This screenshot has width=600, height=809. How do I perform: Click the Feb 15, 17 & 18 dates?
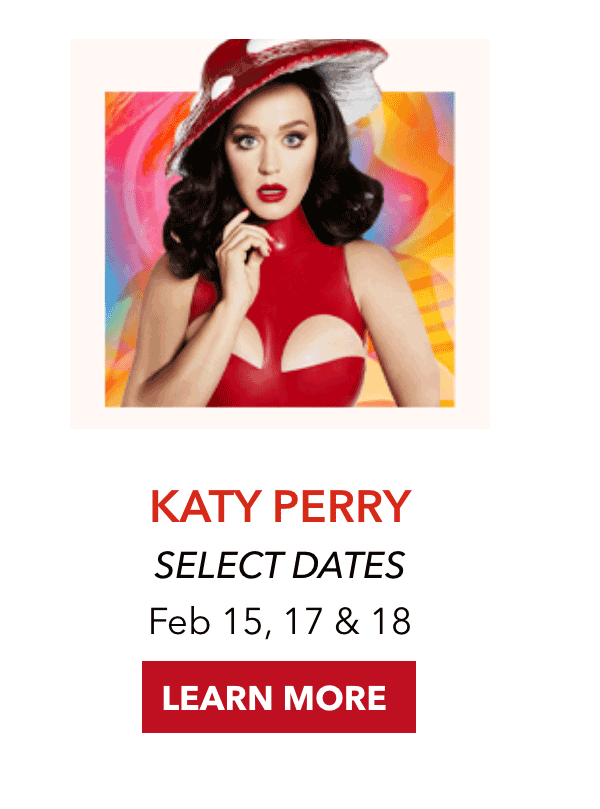pos(280,622)
